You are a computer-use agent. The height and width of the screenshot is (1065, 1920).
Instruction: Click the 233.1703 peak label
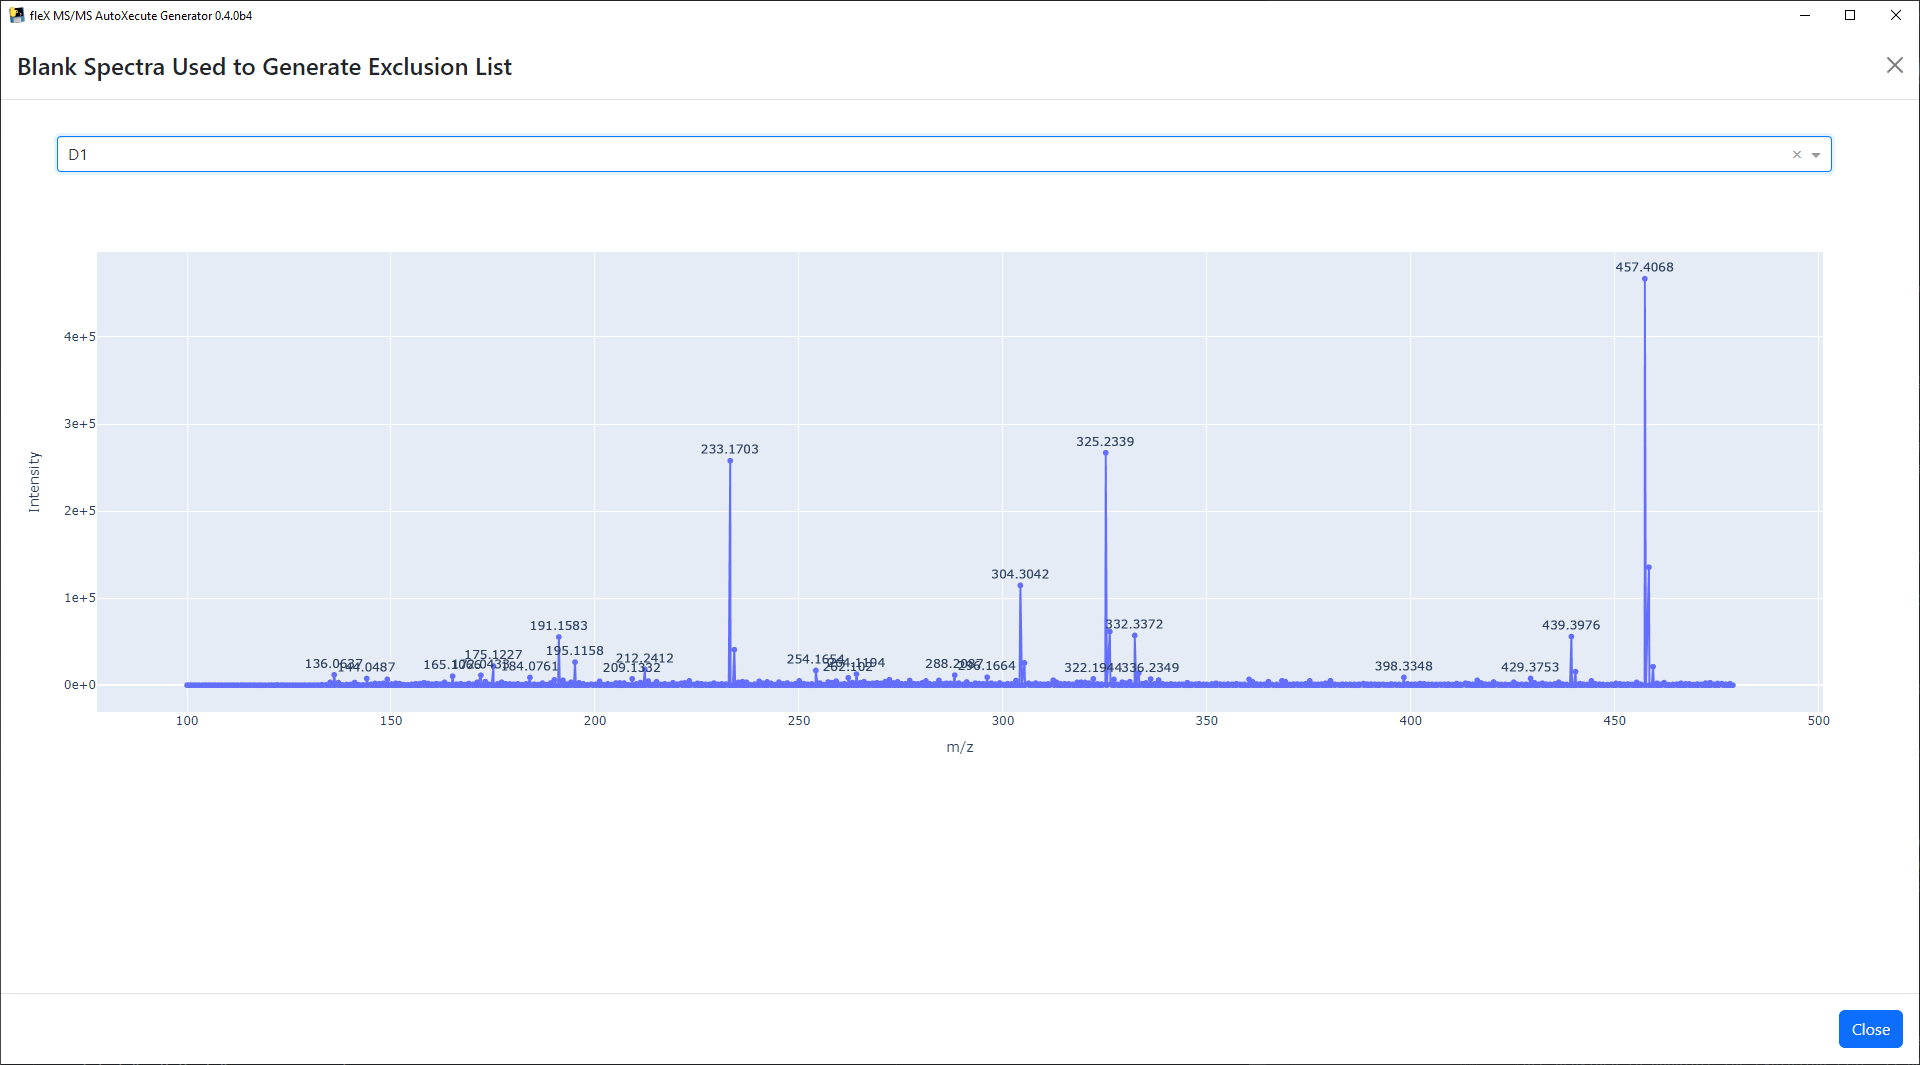tap(729, 449)
